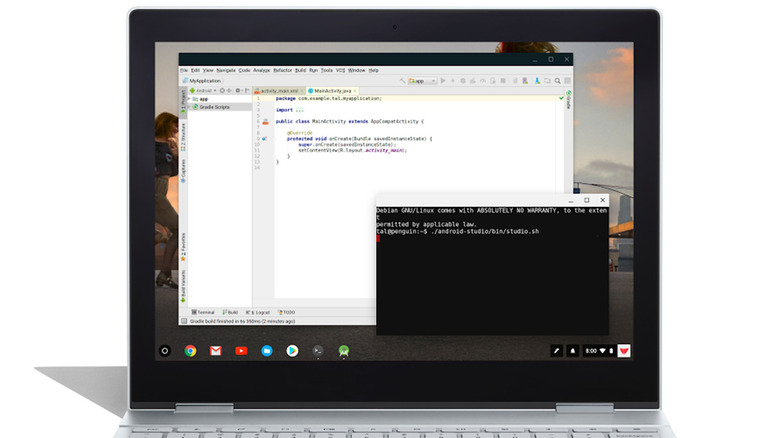Open Chrome from the shelf
The width and height of the screenshot is (780, 438).
[x=190, y=351]
